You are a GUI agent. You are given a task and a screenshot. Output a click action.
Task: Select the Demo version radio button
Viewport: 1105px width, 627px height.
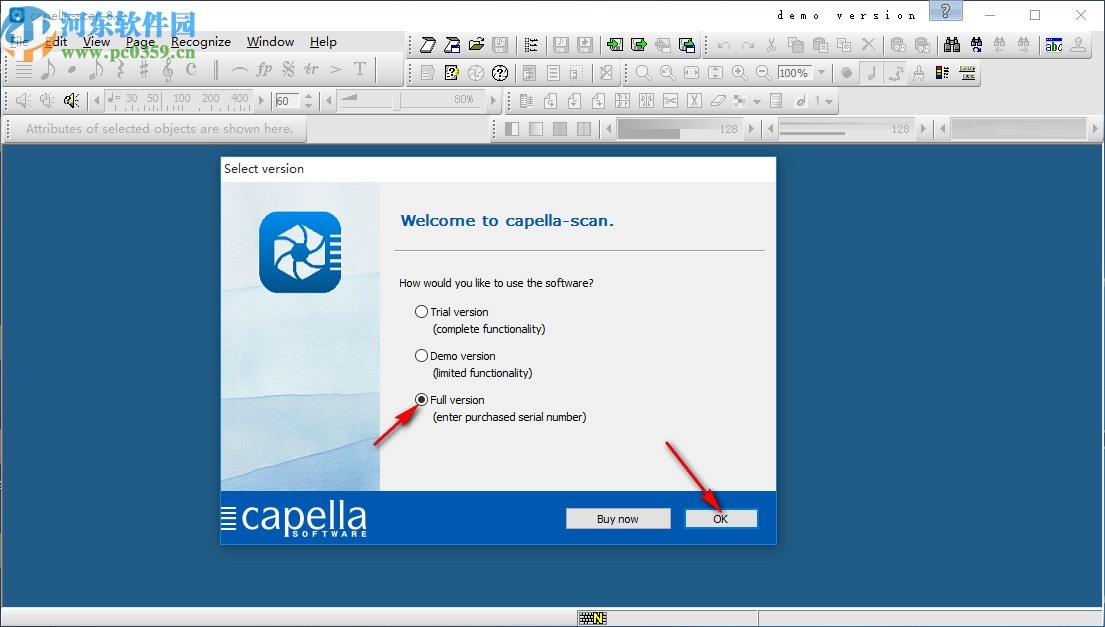pos(421,356)
